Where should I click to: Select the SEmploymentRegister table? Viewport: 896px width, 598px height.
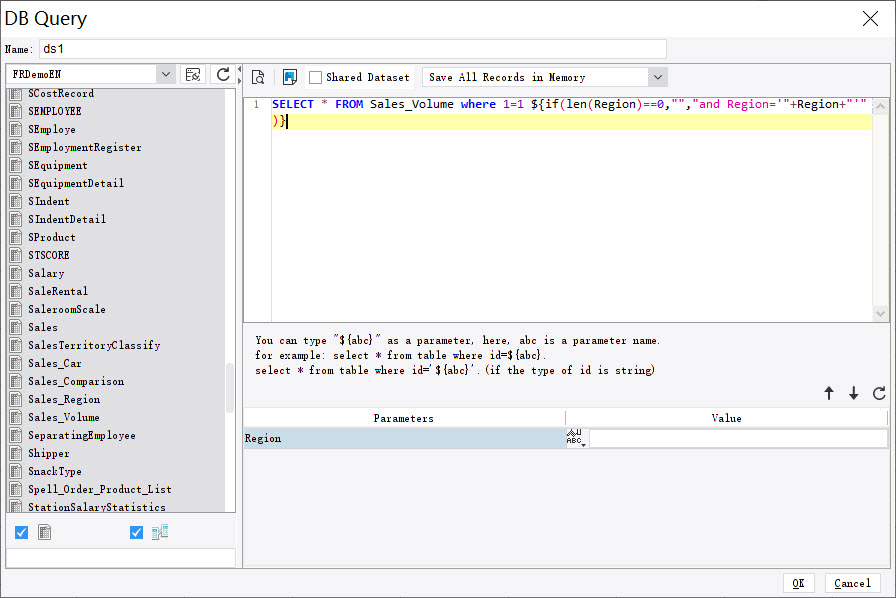(85, 147)
